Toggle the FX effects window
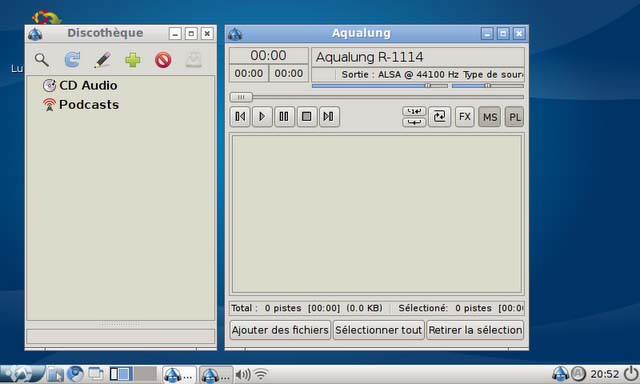 coord(464,117)
